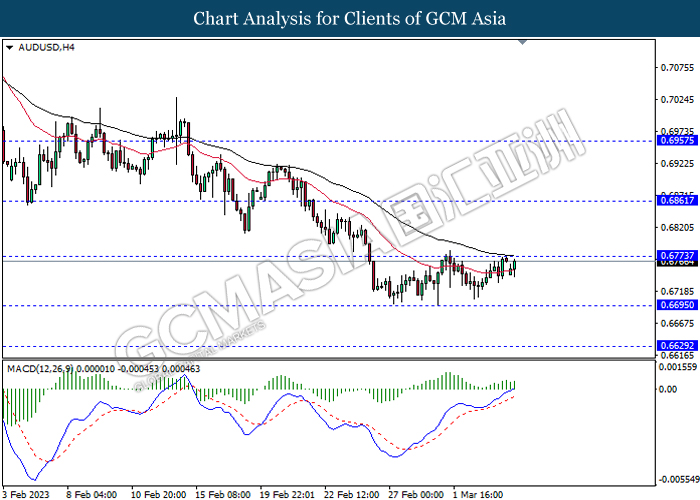This screenshot has width=700, height=500.
Task: Click the 22 Feb 12:00 time label
Action: click(x=351, y=494)
